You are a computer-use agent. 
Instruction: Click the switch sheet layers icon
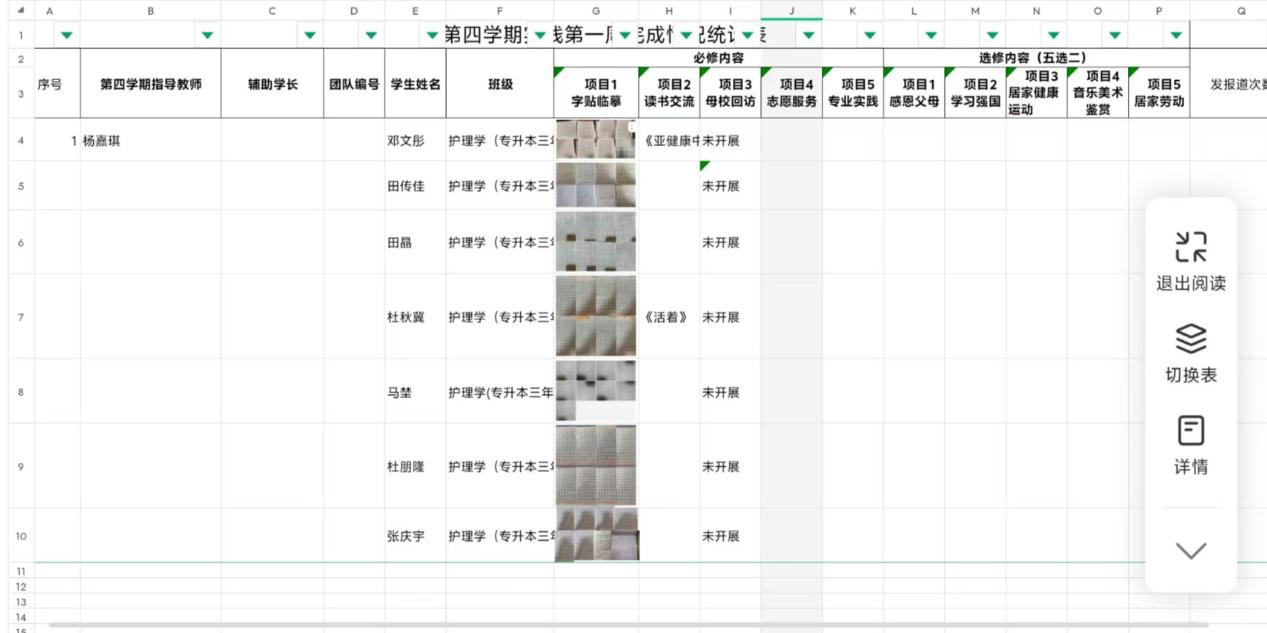tap(1190, 339)
